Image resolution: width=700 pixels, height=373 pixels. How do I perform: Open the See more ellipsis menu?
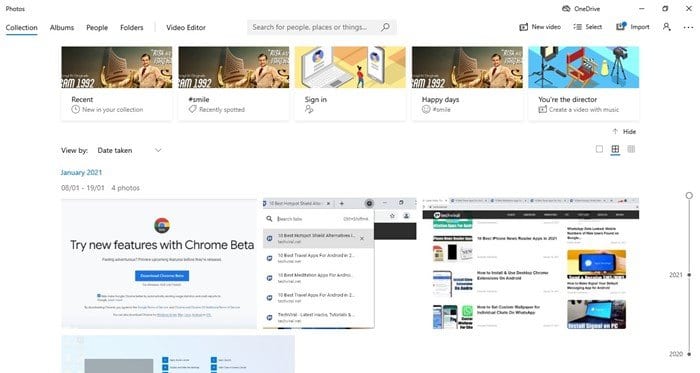point(688,27)
